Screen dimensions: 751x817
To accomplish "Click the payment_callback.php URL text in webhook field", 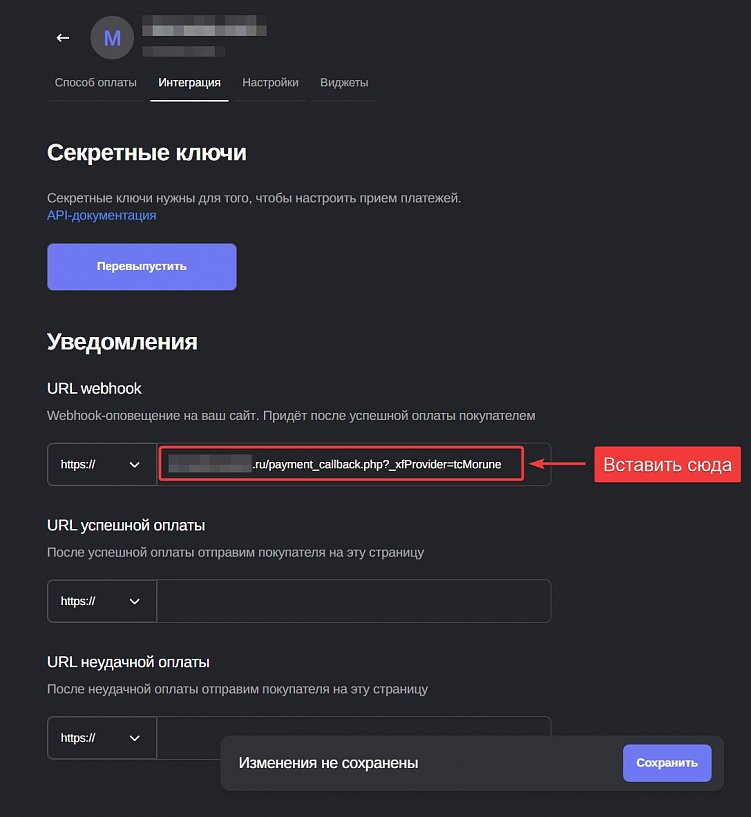I will (340, 463).
